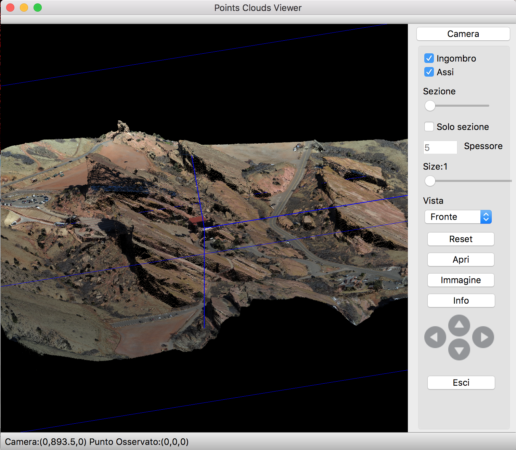Open the Vista dropdown showing Fronte
516x450 pixels.
pyautogui.click(x=458, y=217)
